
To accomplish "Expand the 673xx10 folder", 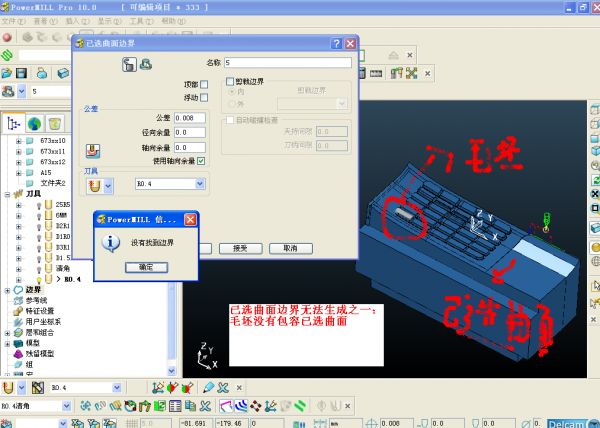I will [x=18, y=141].
